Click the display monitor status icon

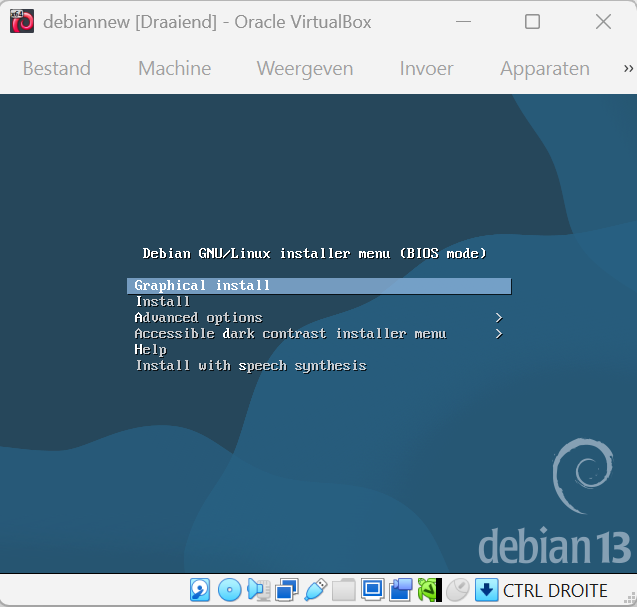click(x=373, y=590)
